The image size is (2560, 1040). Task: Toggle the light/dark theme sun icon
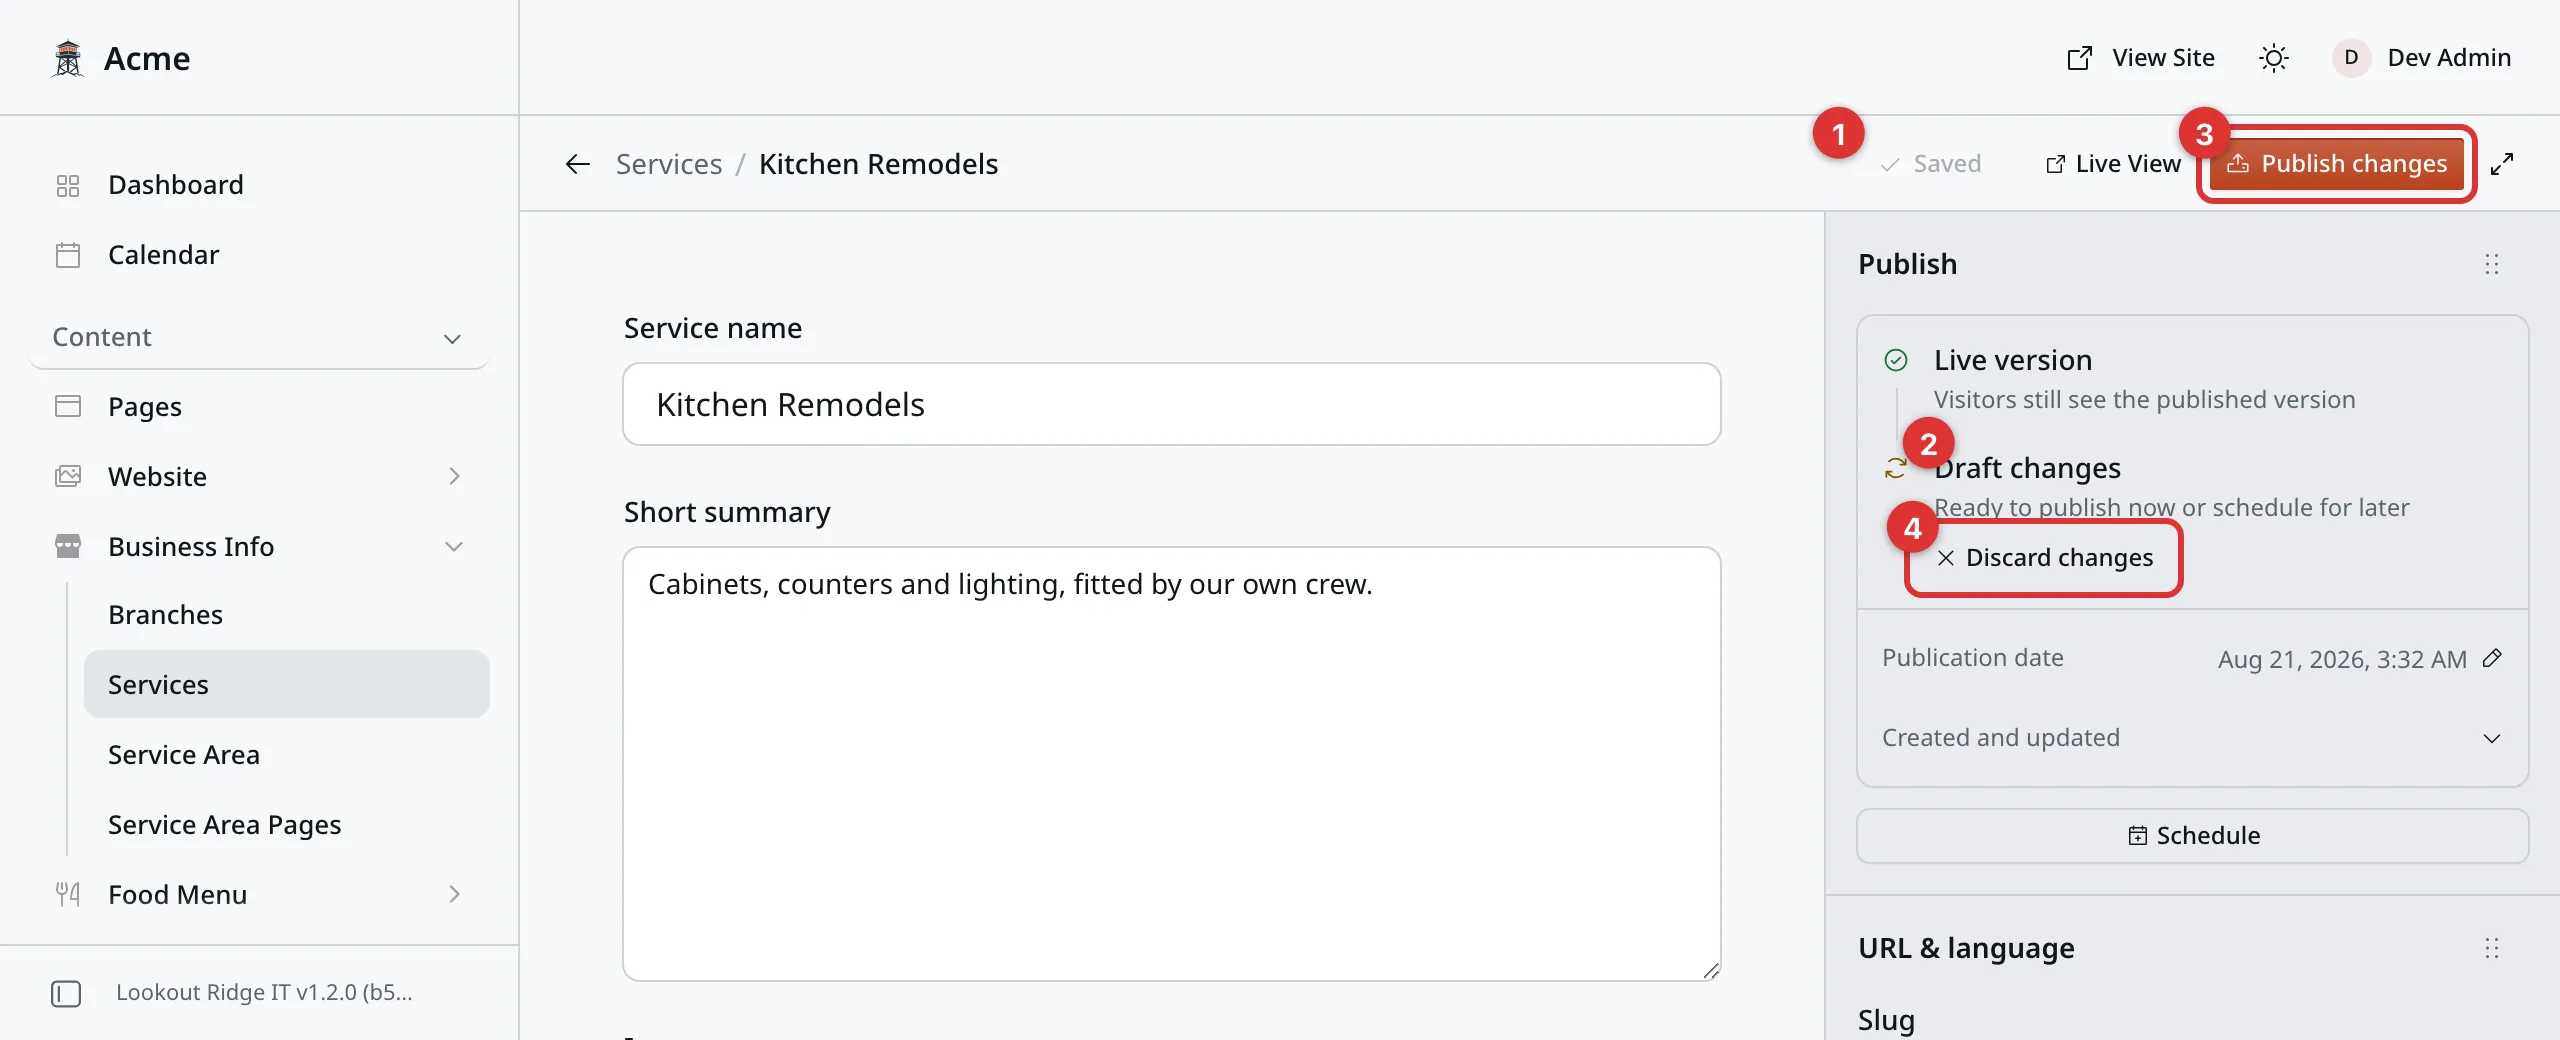(2273, 58)
